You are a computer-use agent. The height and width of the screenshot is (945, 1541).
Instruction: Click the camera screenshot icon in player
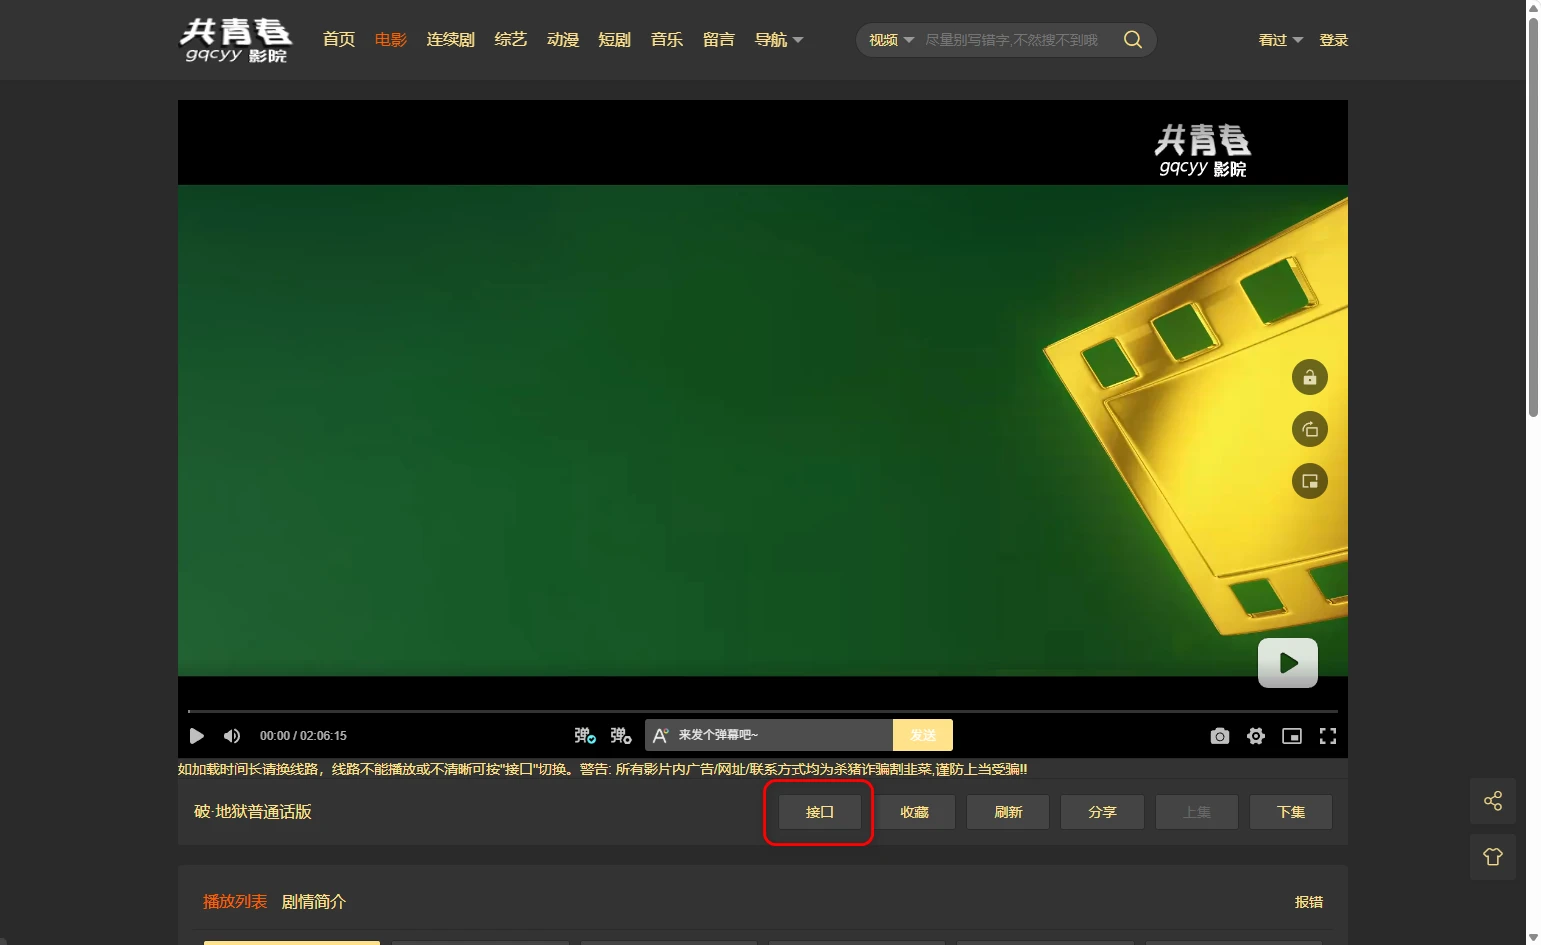click(1219, 736)
